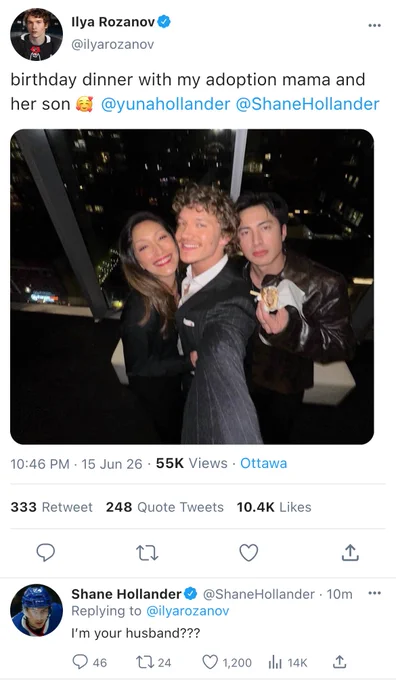View analytics icon showing 14K views
Viewport: 396px width, 680px height.
click(x=288, y=662)
